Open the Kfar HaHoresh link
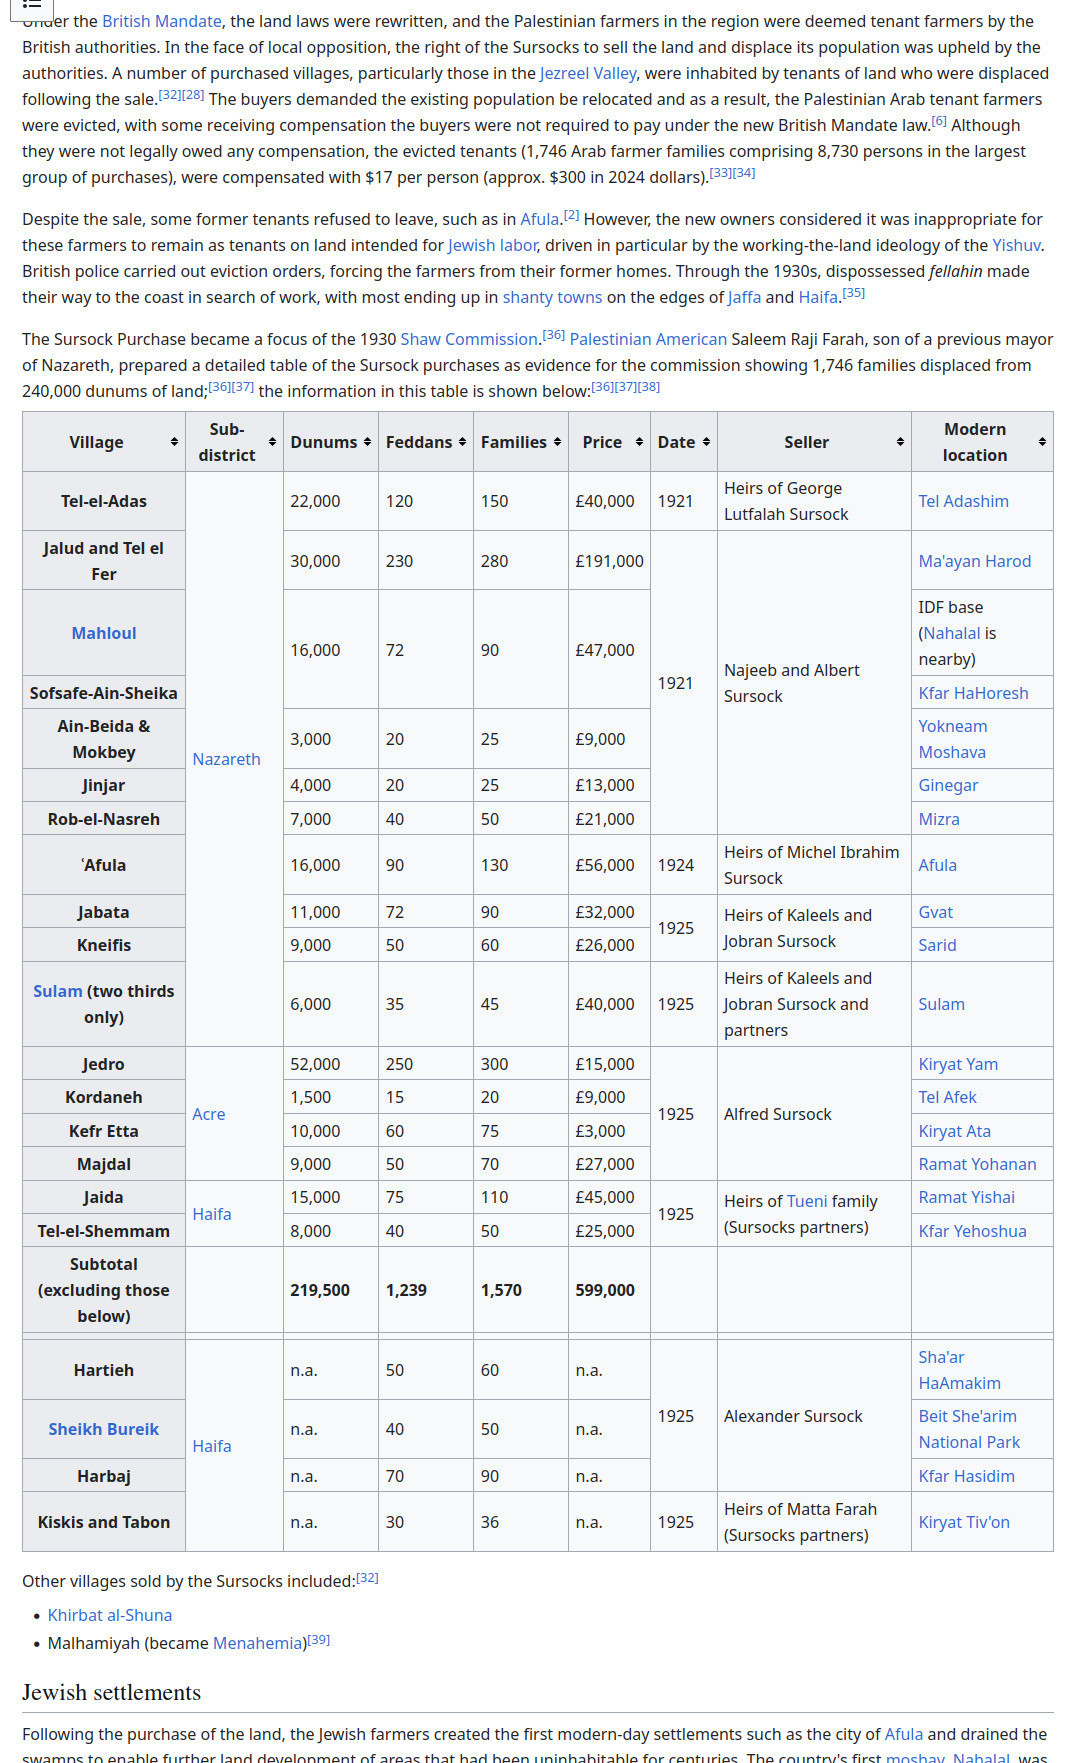1078x1763 pixels. (973, 693)
